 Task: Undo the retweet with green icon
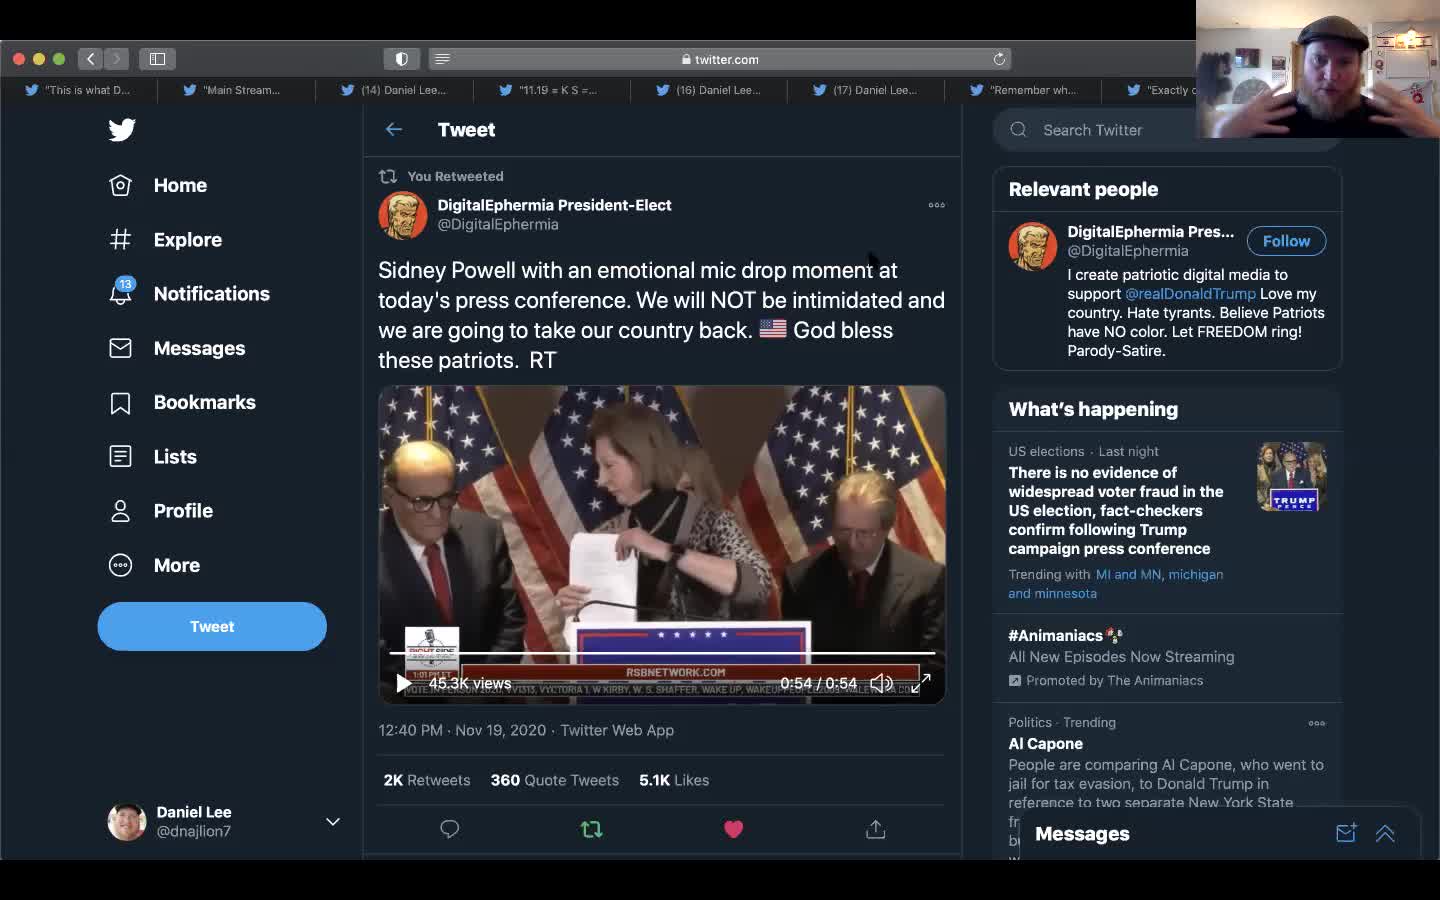coord(592,829)
